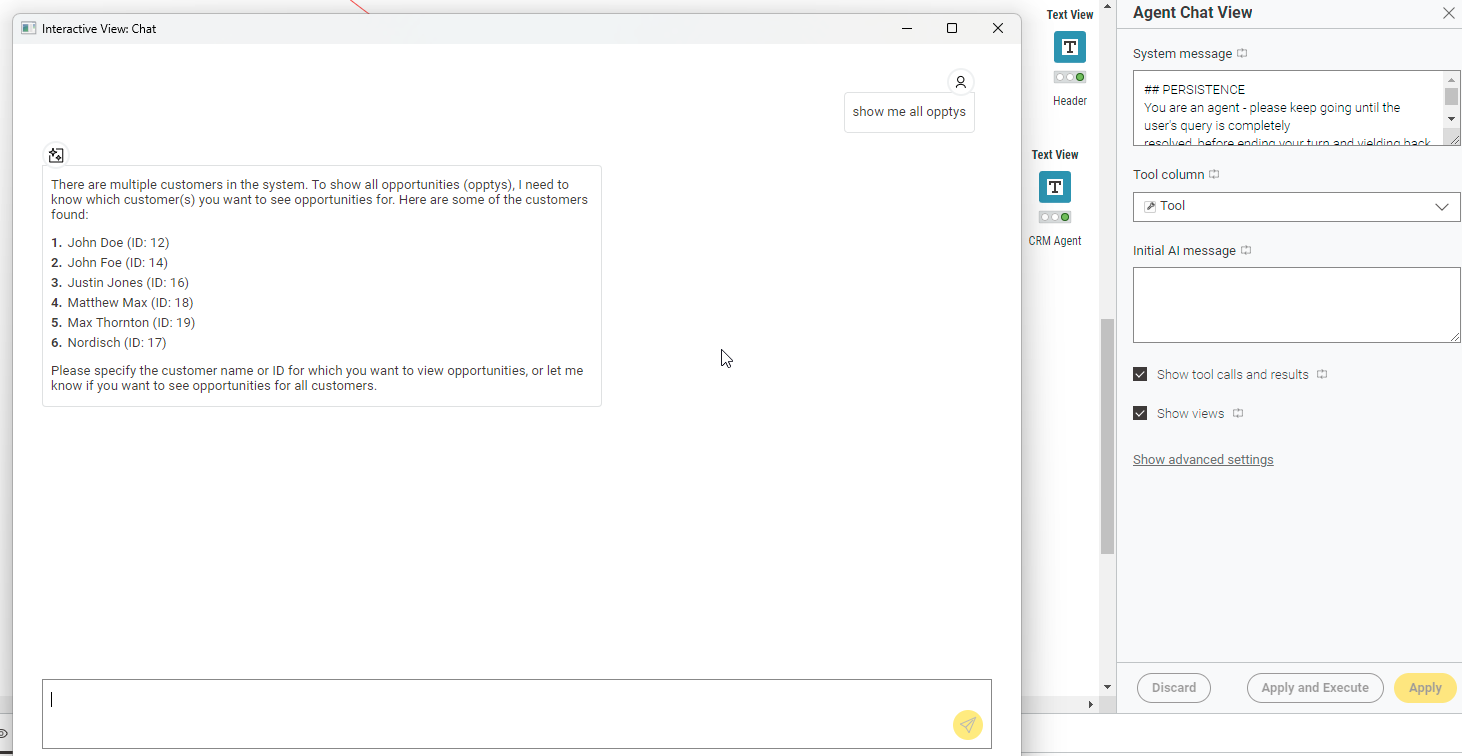1462x756 pixels.
Task: Open the Tool column dropdown
Action: pos(1296,207)
